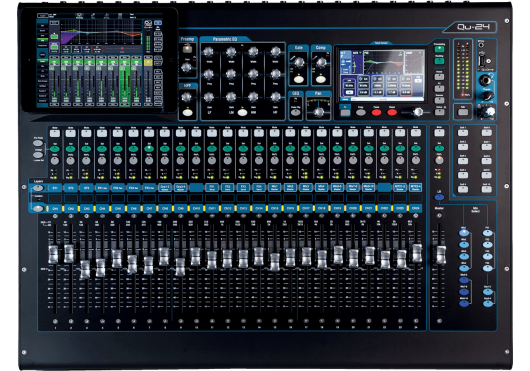Hit the Assign key
This screenshot has height=371, width=530.
38,155
